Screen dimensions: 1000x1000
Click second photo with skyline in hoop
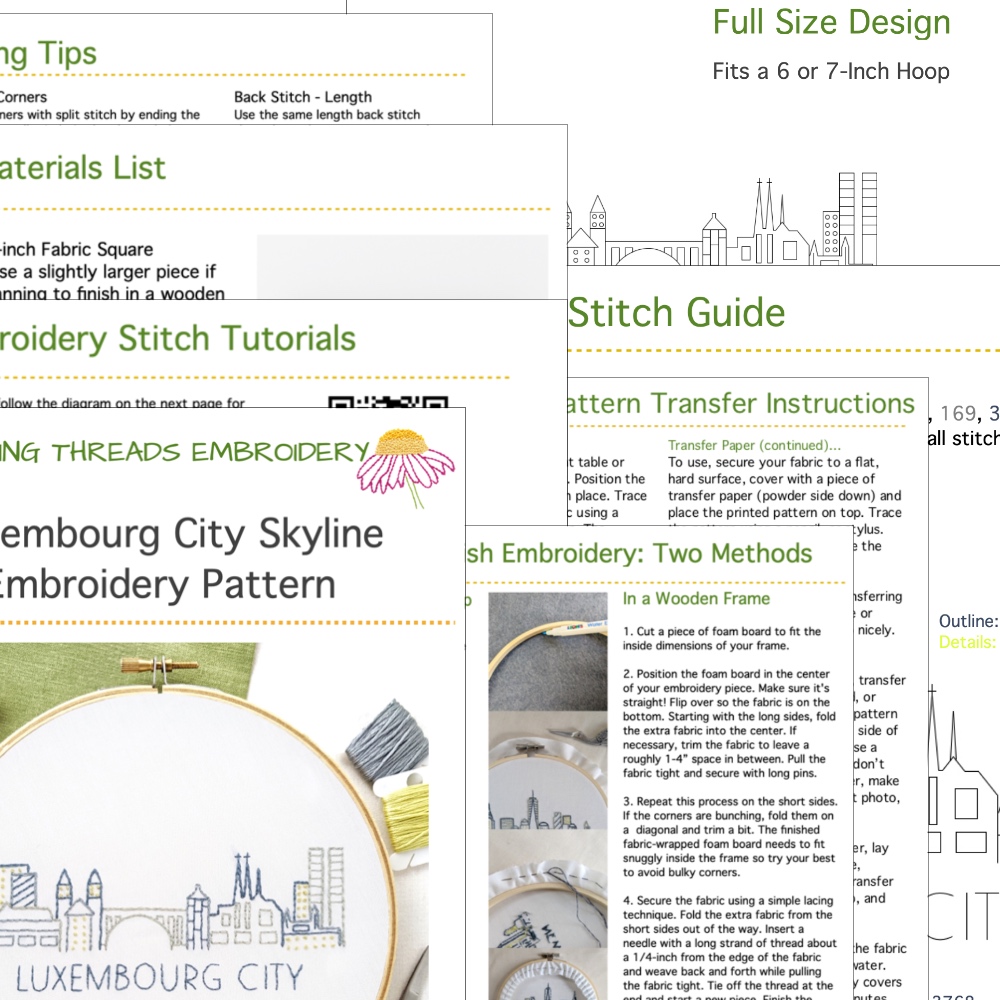click(x=548, y=770)
